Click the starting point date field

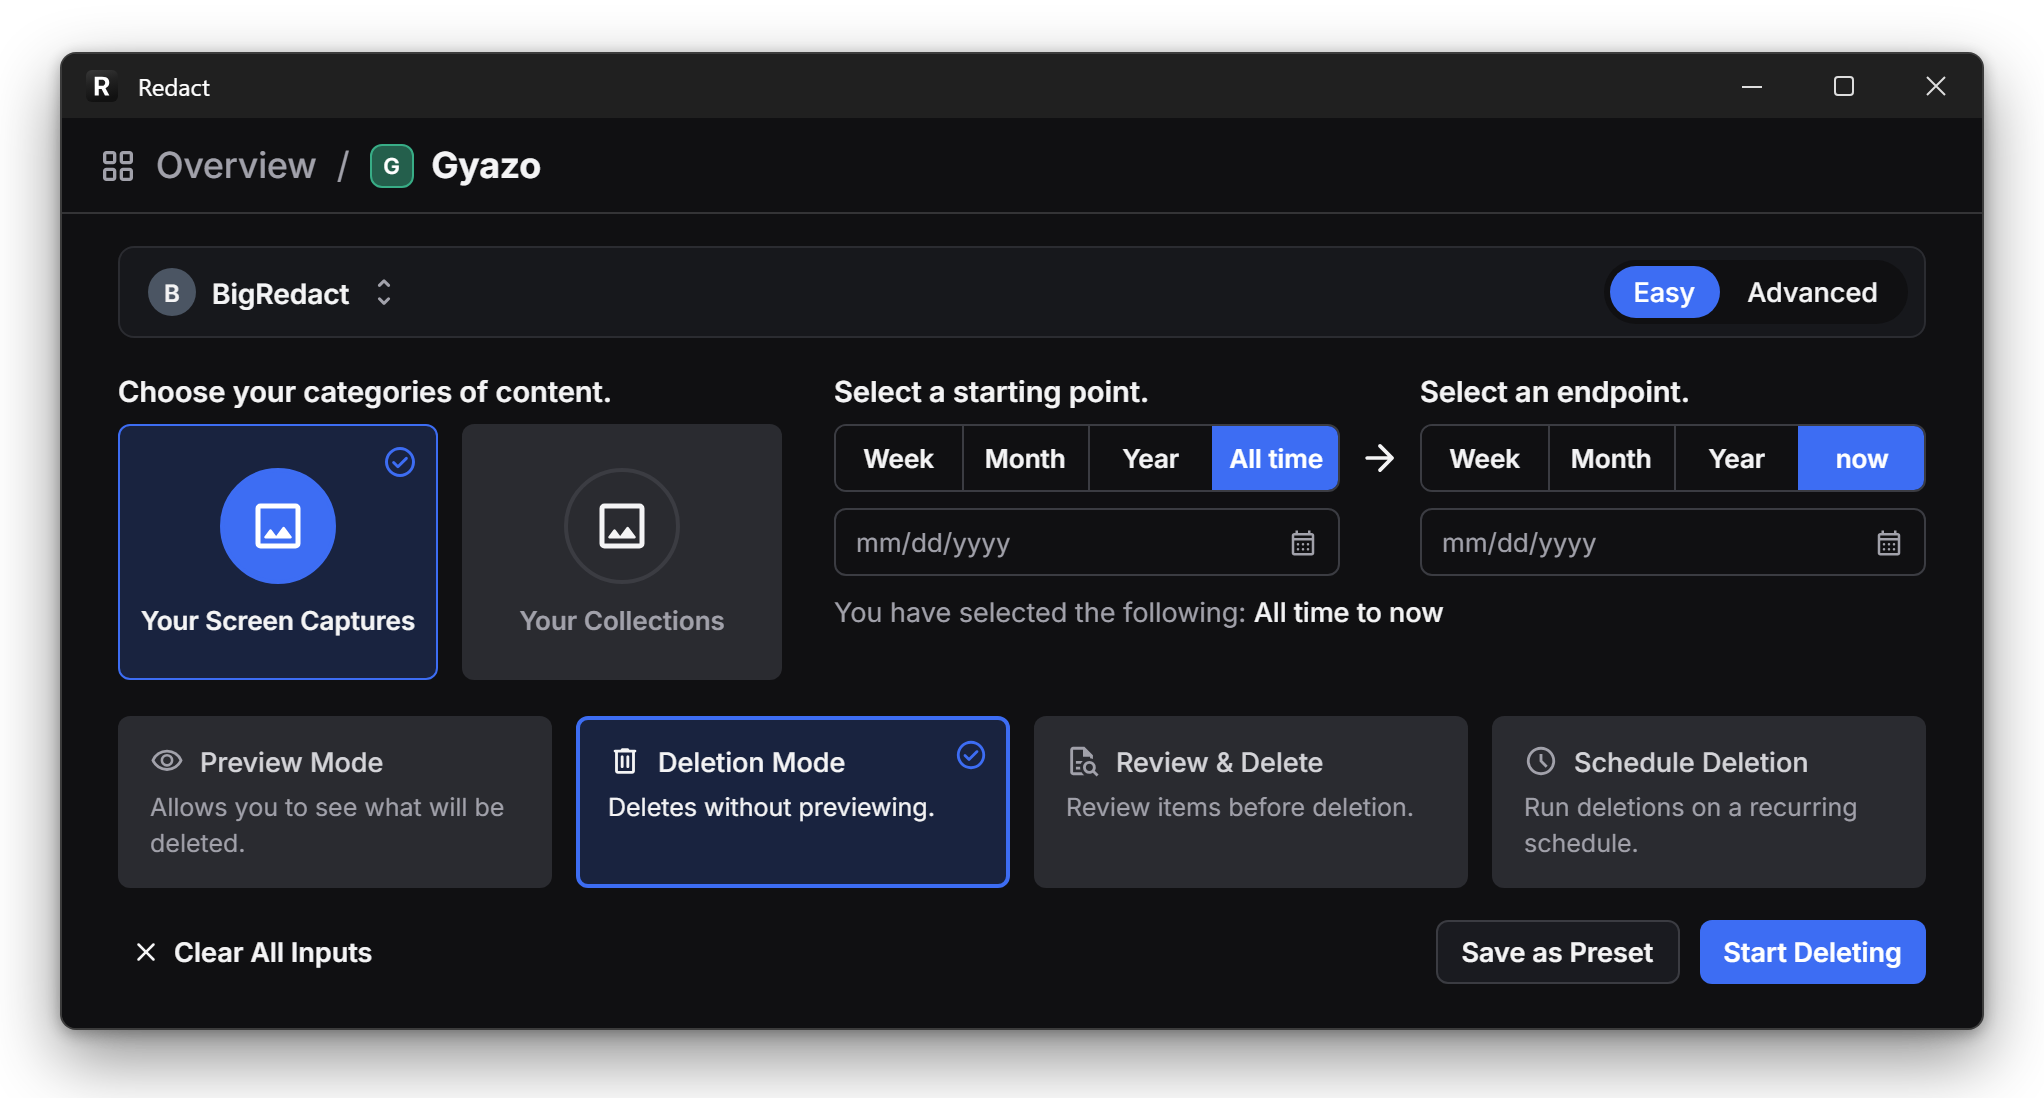(1087, 542)
